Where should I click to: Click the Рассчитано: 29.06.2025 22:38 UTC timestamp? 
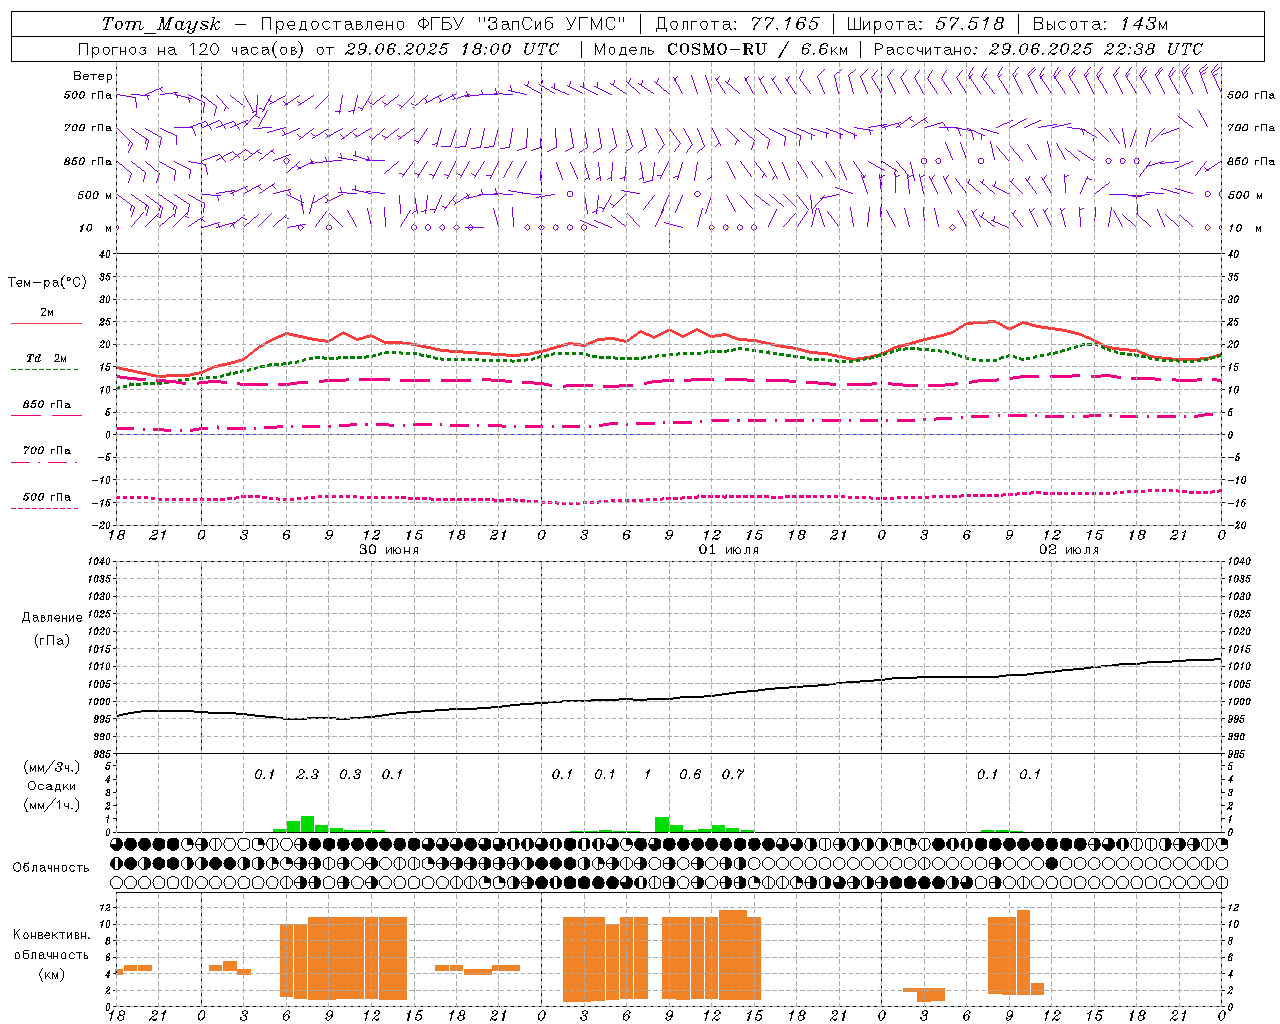(x=1038, y=49)
